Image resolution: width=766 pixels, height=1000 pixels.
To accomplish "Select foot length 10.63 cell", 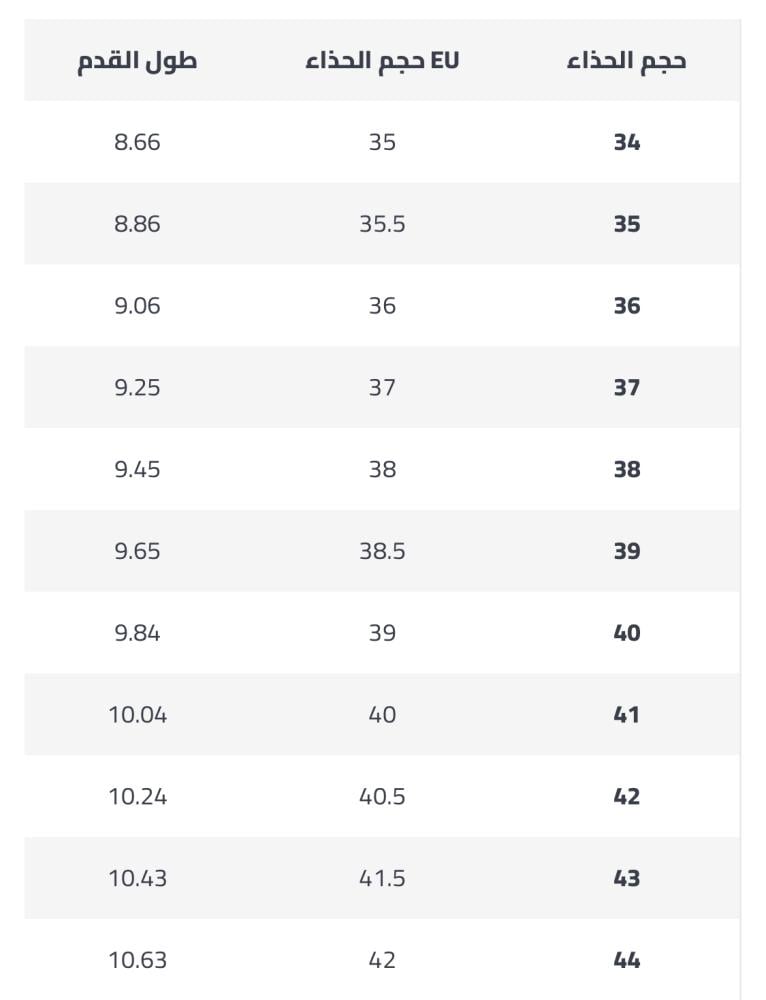I will click(137, 960).
